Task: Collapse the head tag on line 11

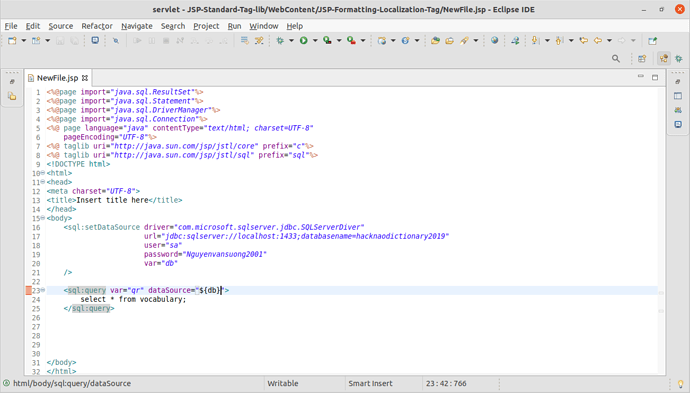Action: [43, 182]
